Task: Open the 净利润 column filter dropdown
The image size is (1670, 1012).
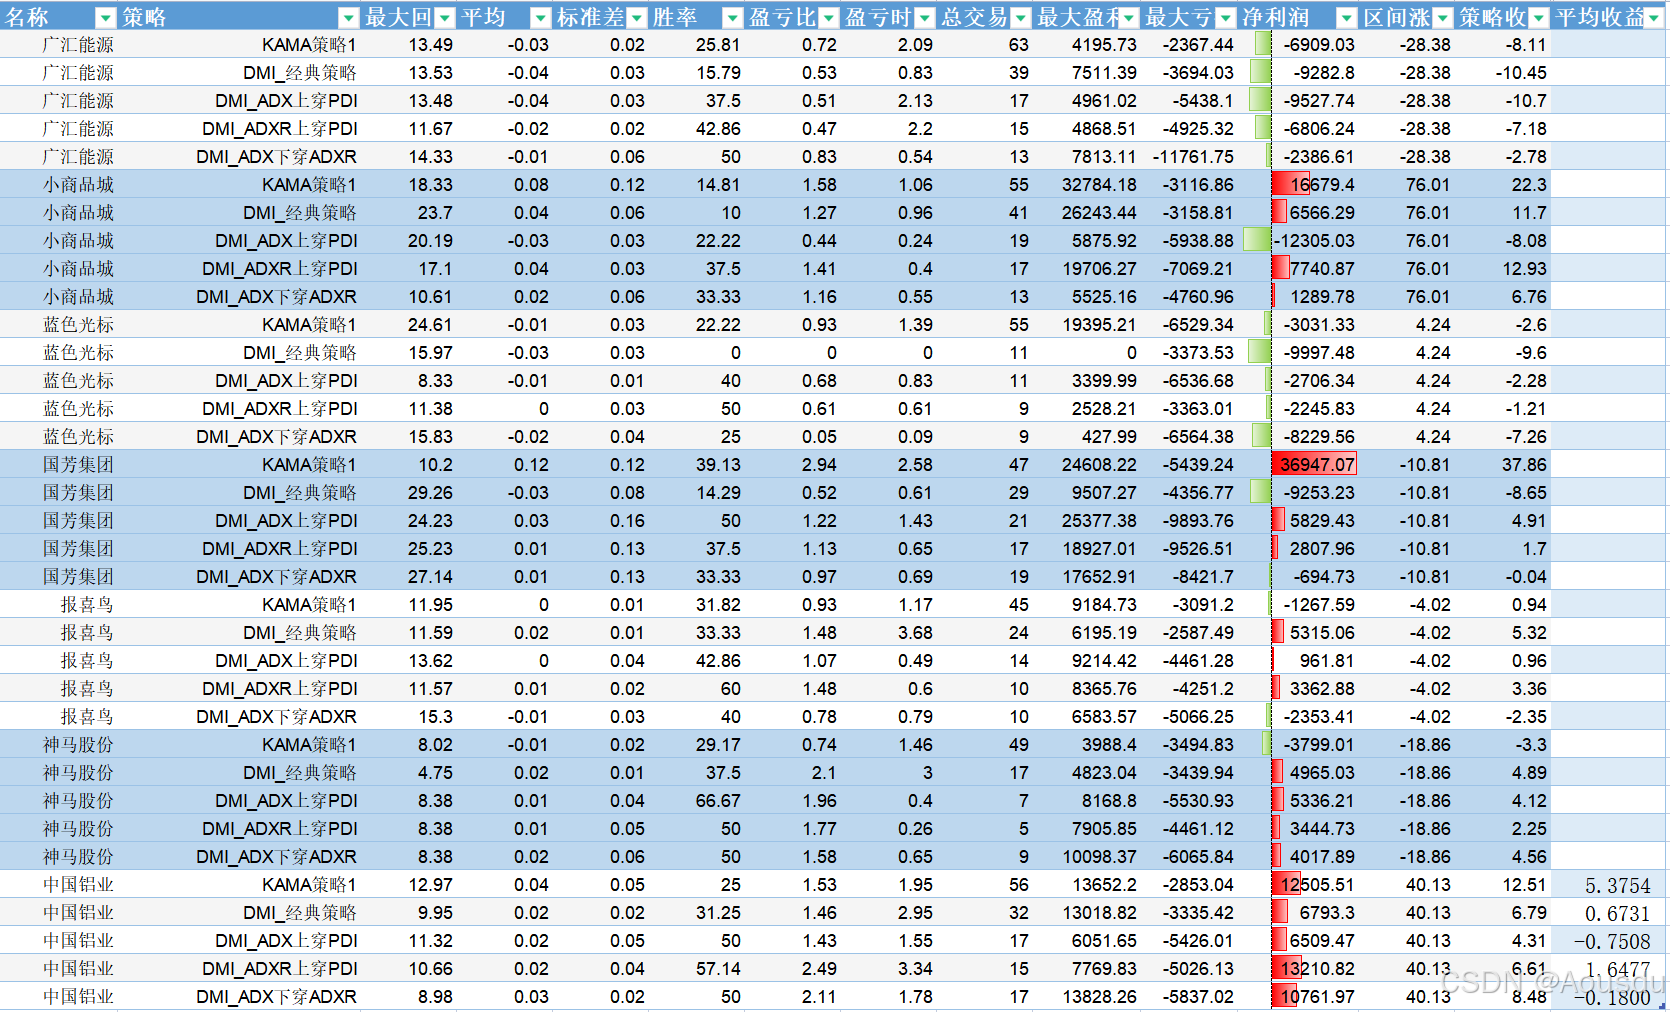Action: pyautogui.click(x=1347, y=18)
